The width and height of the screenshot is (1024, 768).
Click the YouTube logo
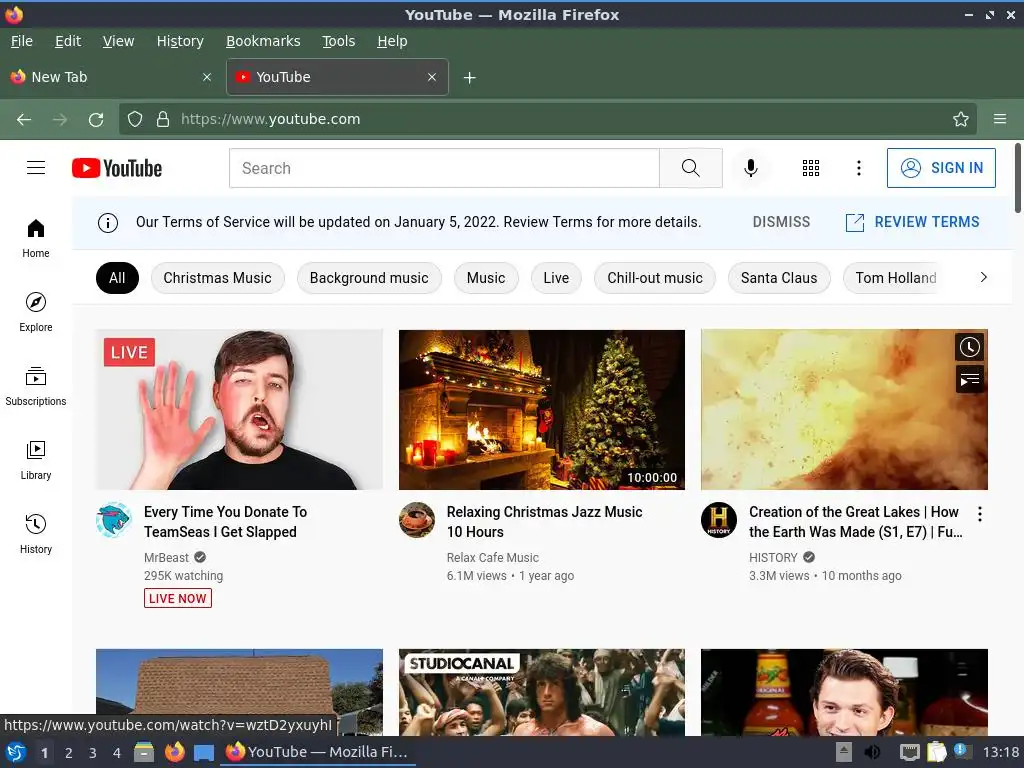(117, 168)
